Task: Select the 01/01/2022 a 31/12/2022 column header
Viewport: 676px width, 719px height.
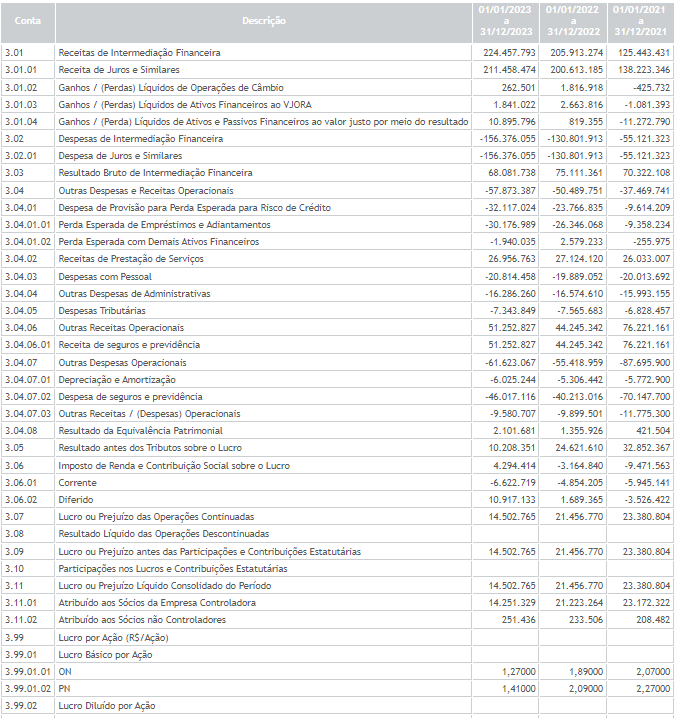Action: point(573,21)
